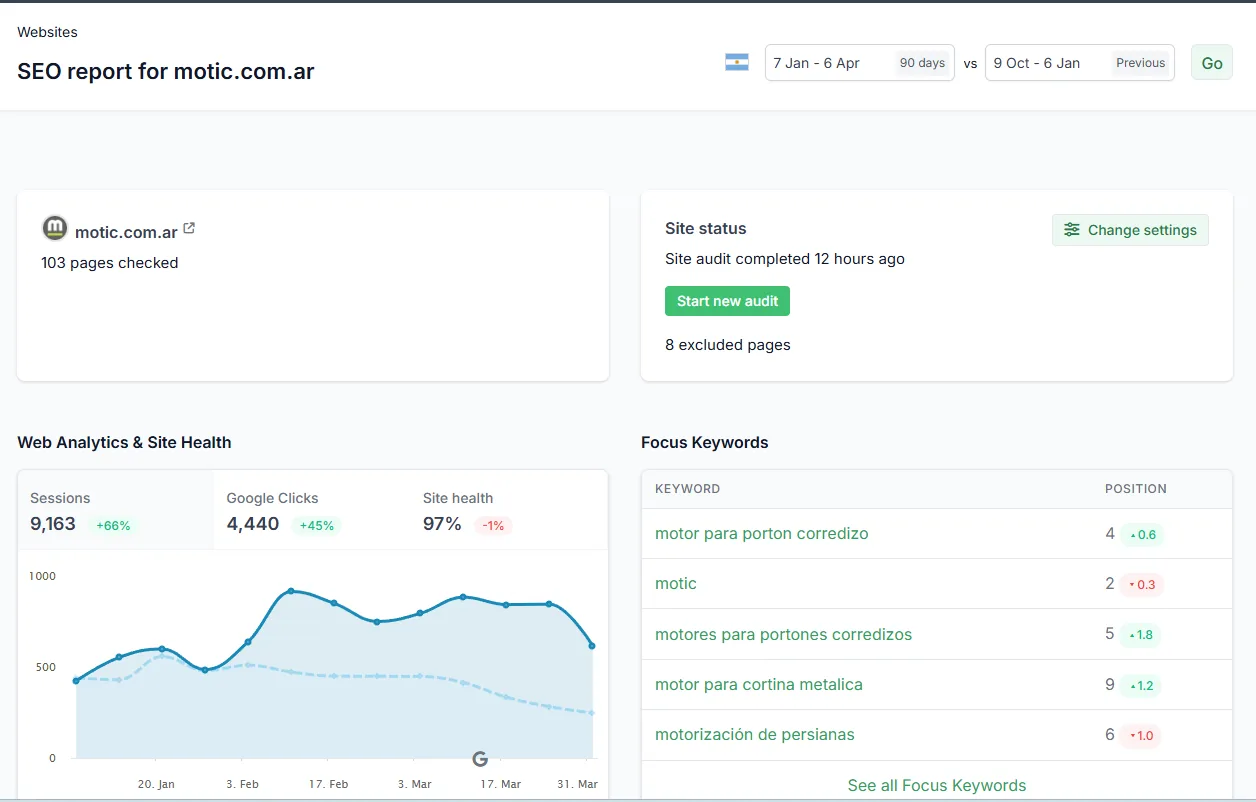Open the 9 Oct - 6 Jan comparison range
This screenshot has height=802, width=1256.
pyautogui.click(x=1080, y=63)
